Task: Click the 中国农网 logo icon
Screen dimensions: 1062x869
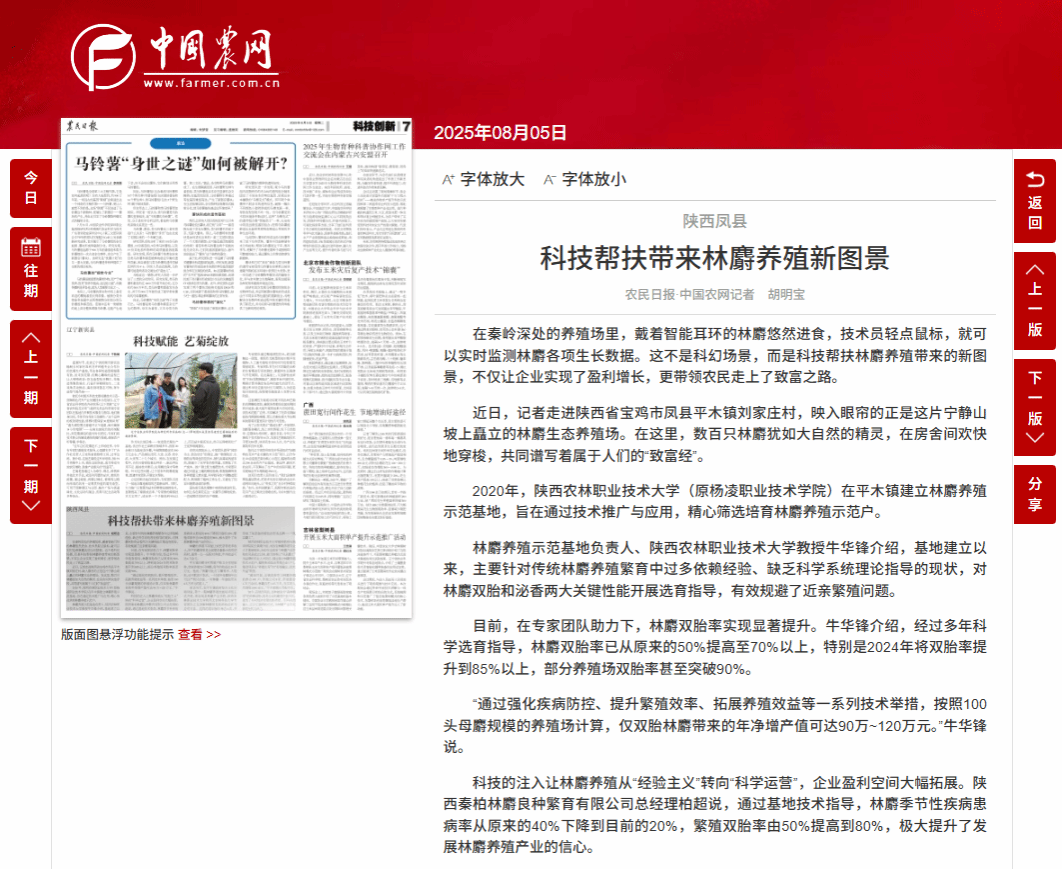Action: tap(104, 57)
